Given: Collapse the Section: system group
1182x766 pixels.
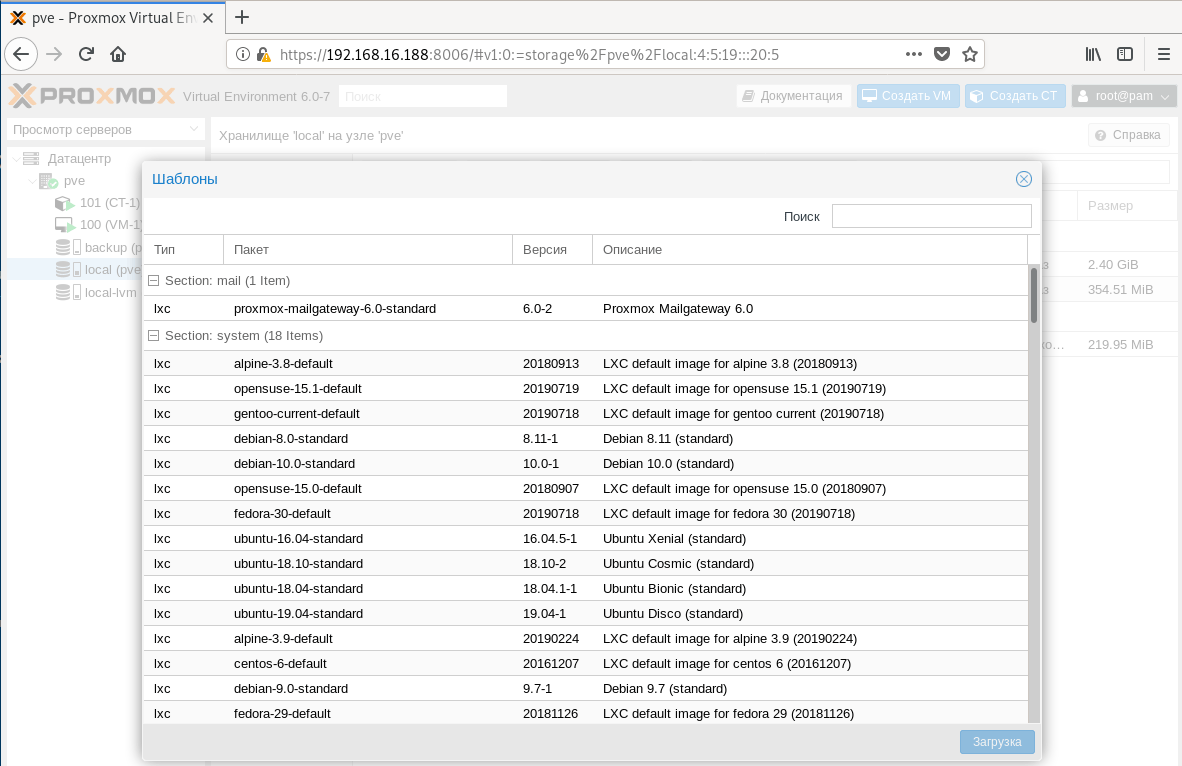Looking at the screenshot, I should click(x=154, y=336).
